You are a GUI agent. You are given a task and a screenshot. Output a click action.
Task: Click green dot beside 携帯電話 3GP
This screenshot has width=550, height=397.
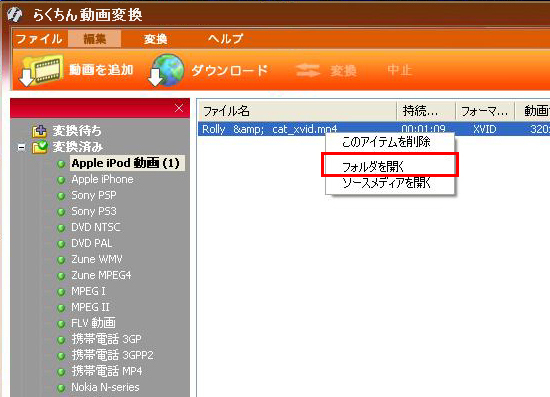(x=61, y=340)
